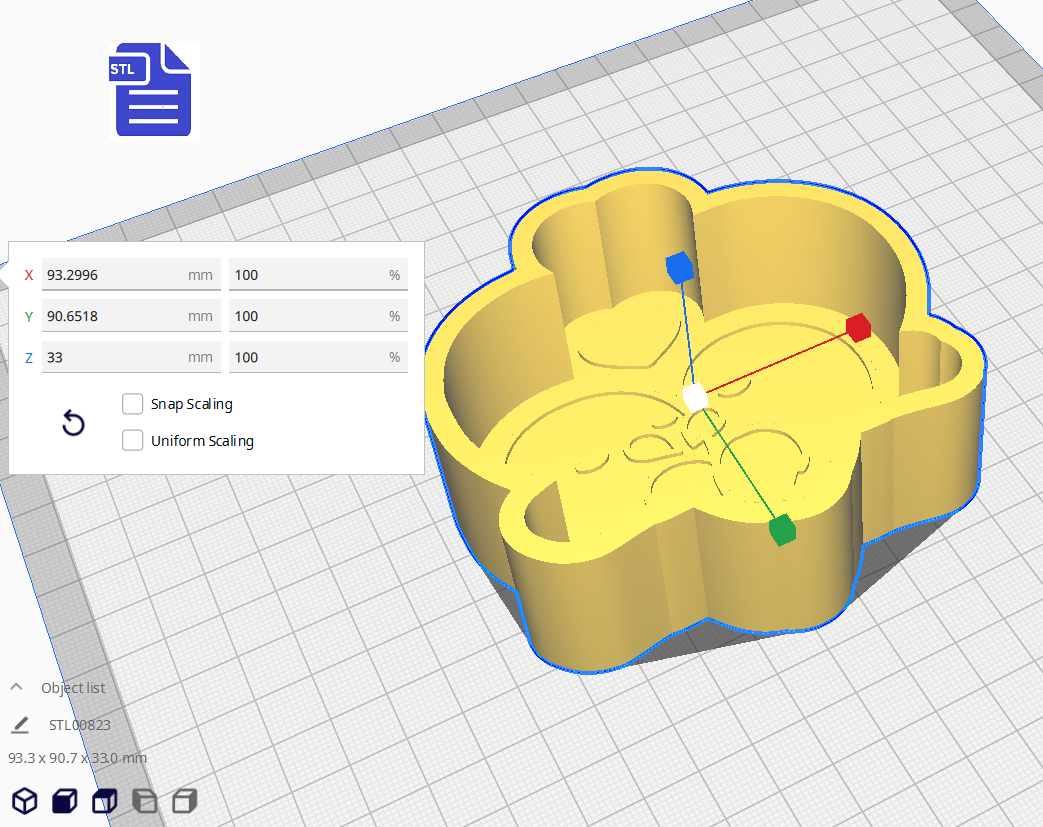
Task: Select the top view cube icon
Action: click(104, 801)
